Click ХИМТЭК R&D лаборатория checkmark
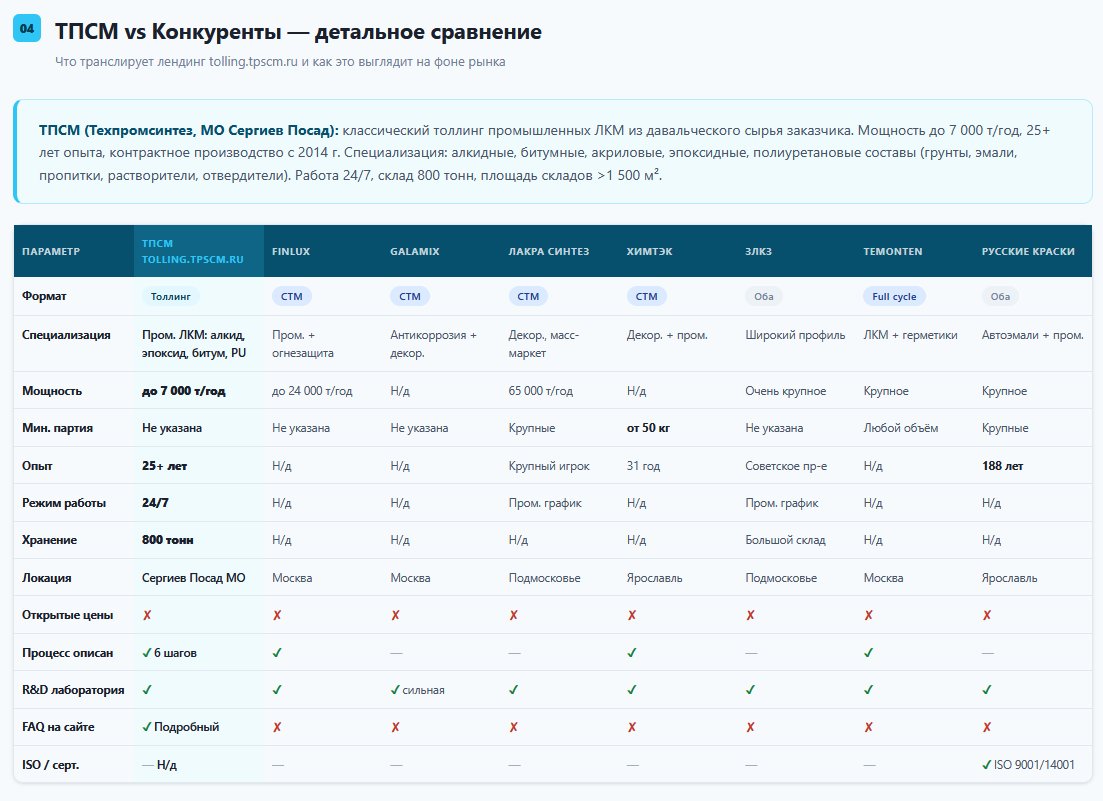The height and width of the screenshot is (801, 1103). (x=632, y=690)
